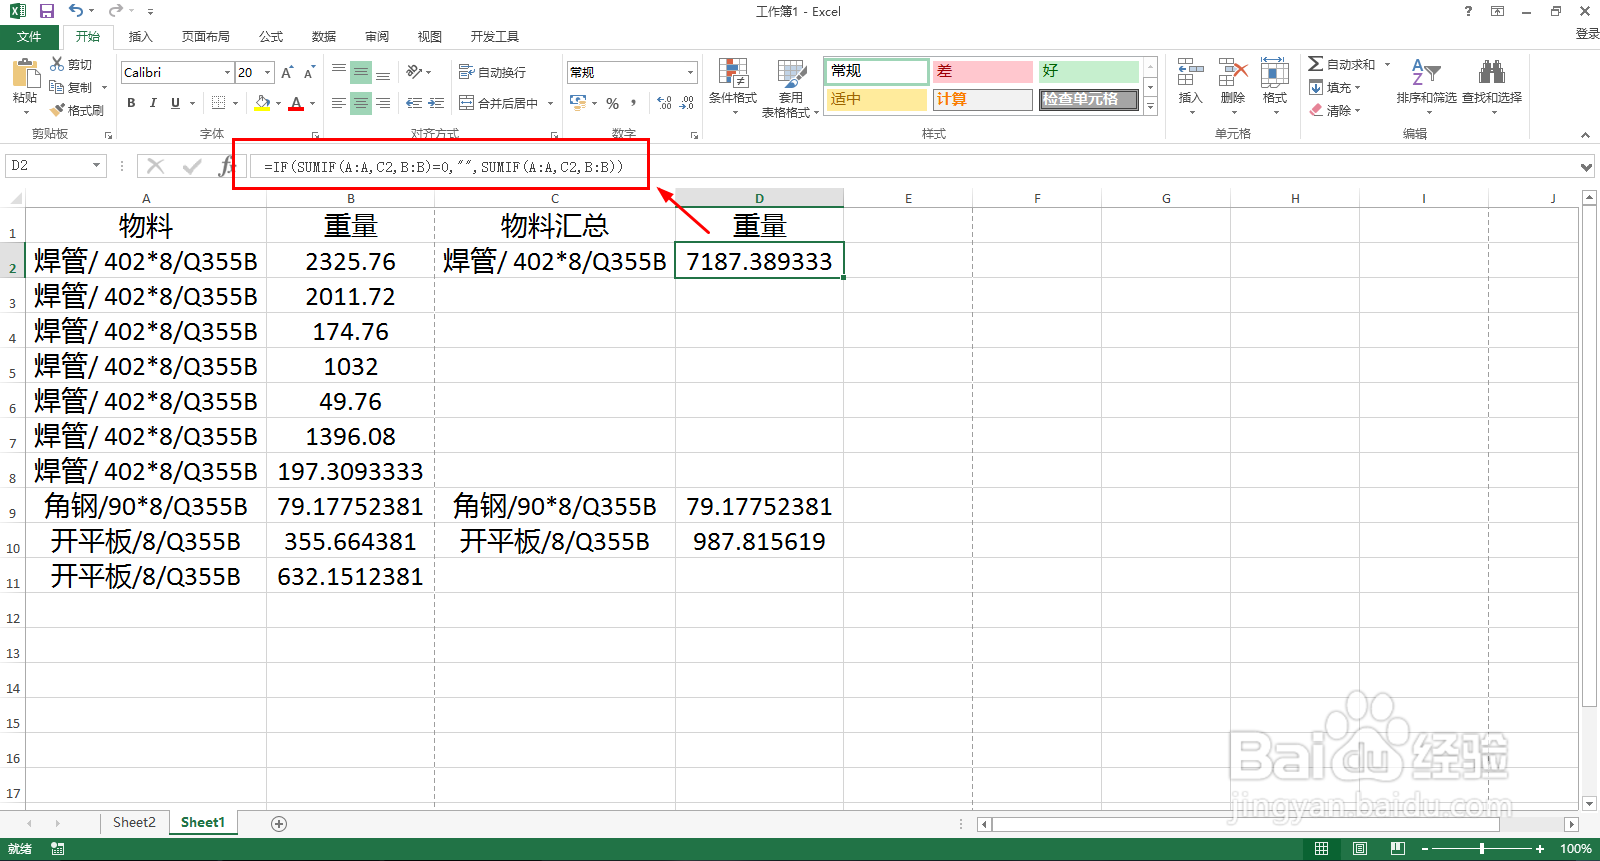Image resolution: width=1600 pixels, height=861 pixels.
Task: Click the increase decimal icon
Action: click(664, 103)
